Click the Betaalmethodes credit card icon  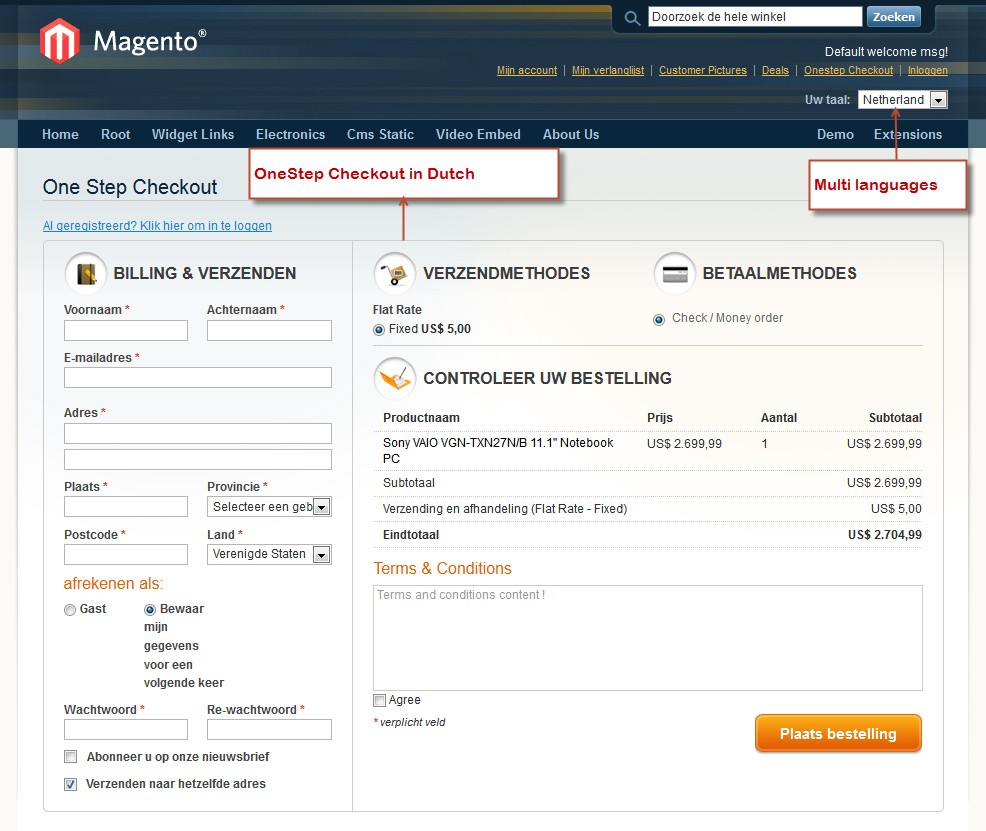(x=675, y=273)
